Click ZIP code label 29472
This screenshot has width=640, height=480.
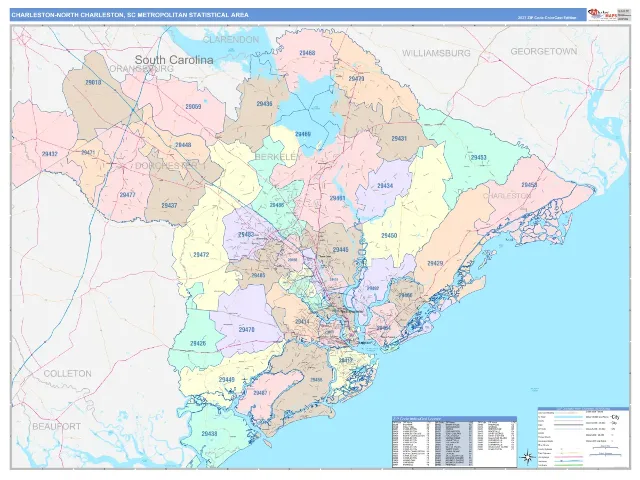tap(201, 255)
